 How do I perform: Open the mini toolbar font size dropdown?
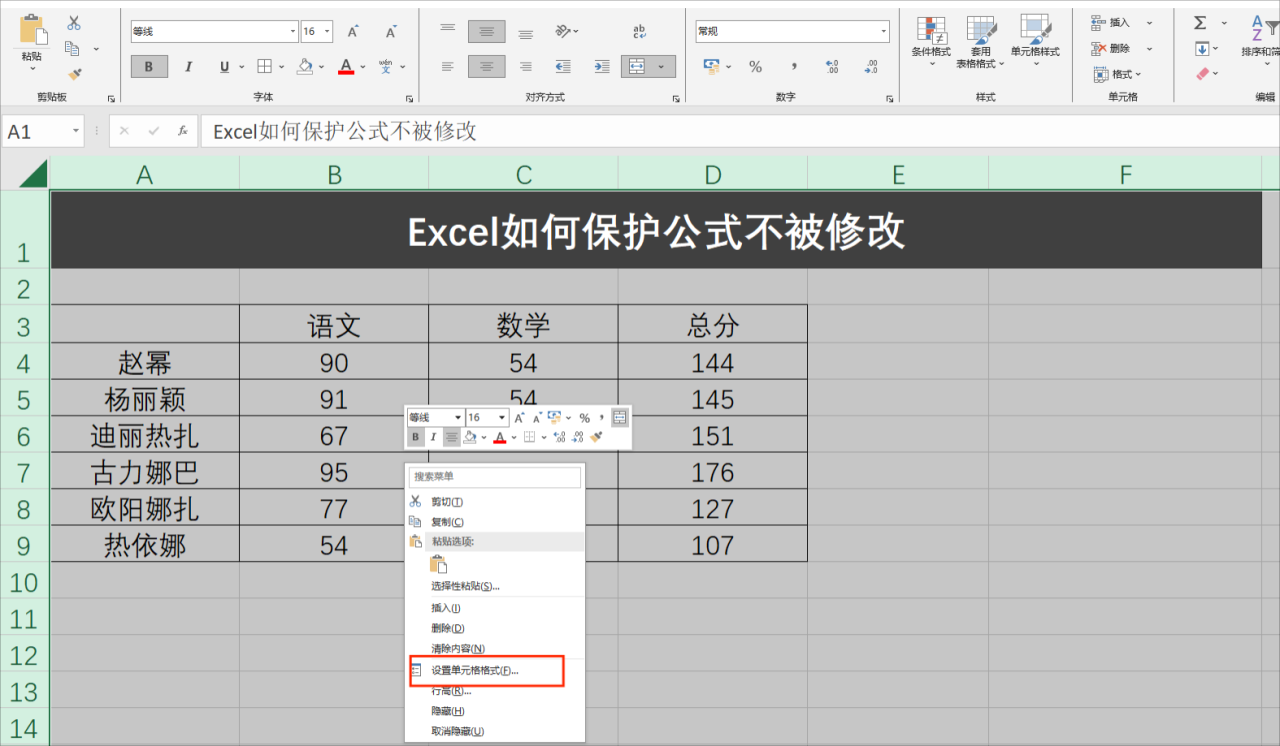[x=503, y=417]
